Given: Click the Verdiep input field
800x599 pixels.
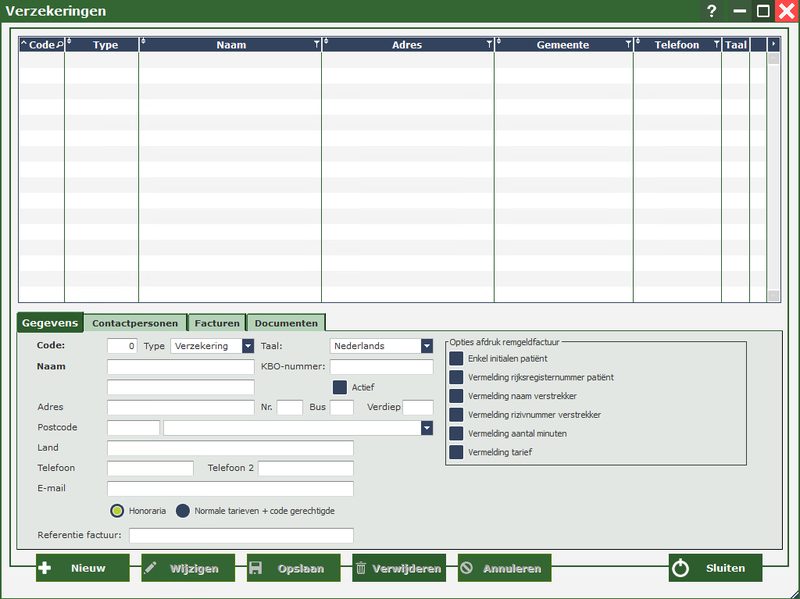Looking at the screenshot, I should click(x=418, y=408).
